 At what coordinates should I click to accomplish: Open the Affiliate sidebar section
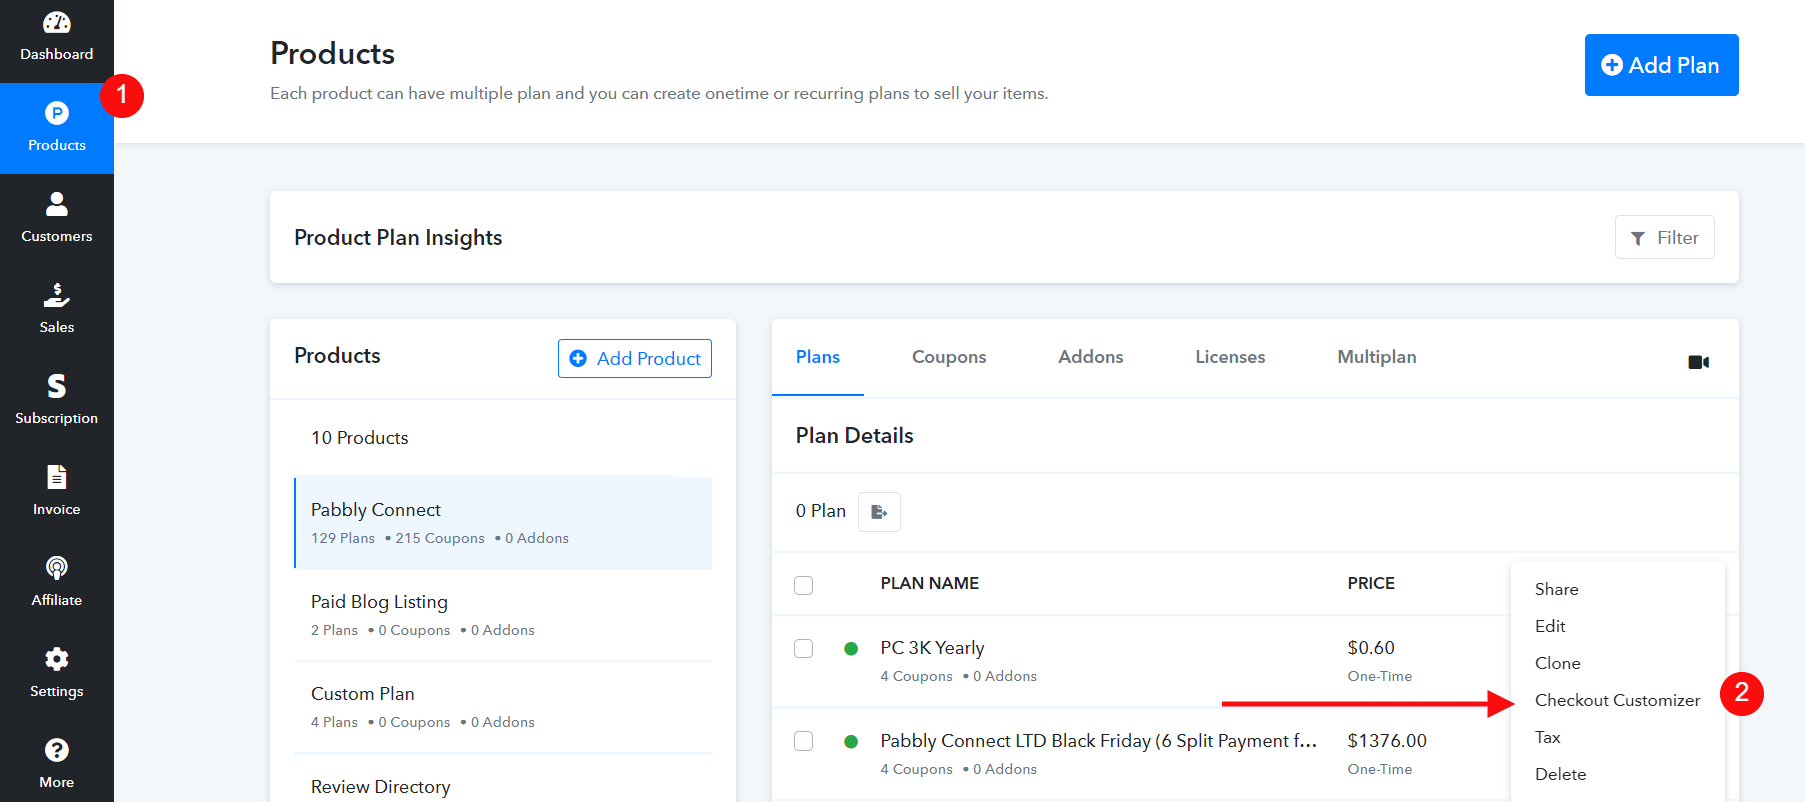click(57, 583)
